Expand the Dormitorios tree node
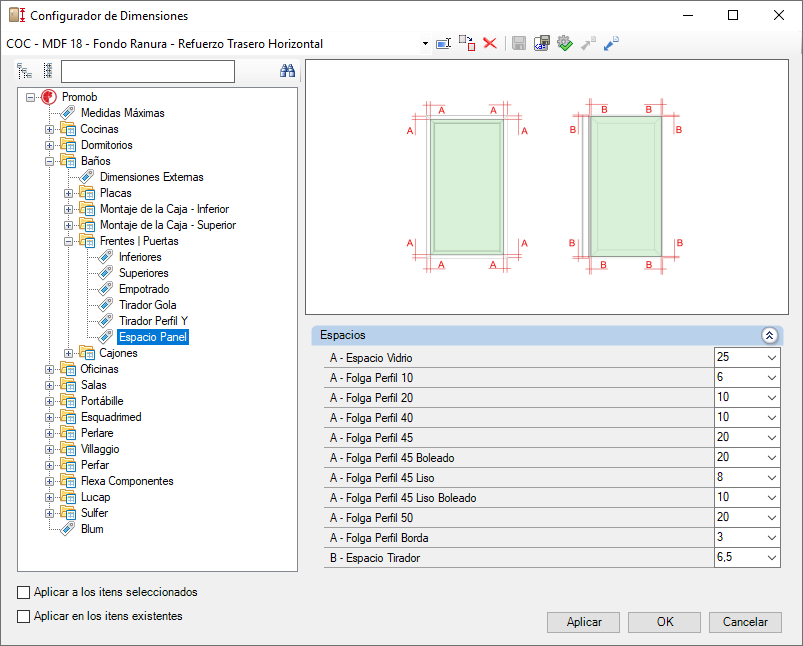The image size is (803, 646). pyautogui.click(x=49, y=145)
